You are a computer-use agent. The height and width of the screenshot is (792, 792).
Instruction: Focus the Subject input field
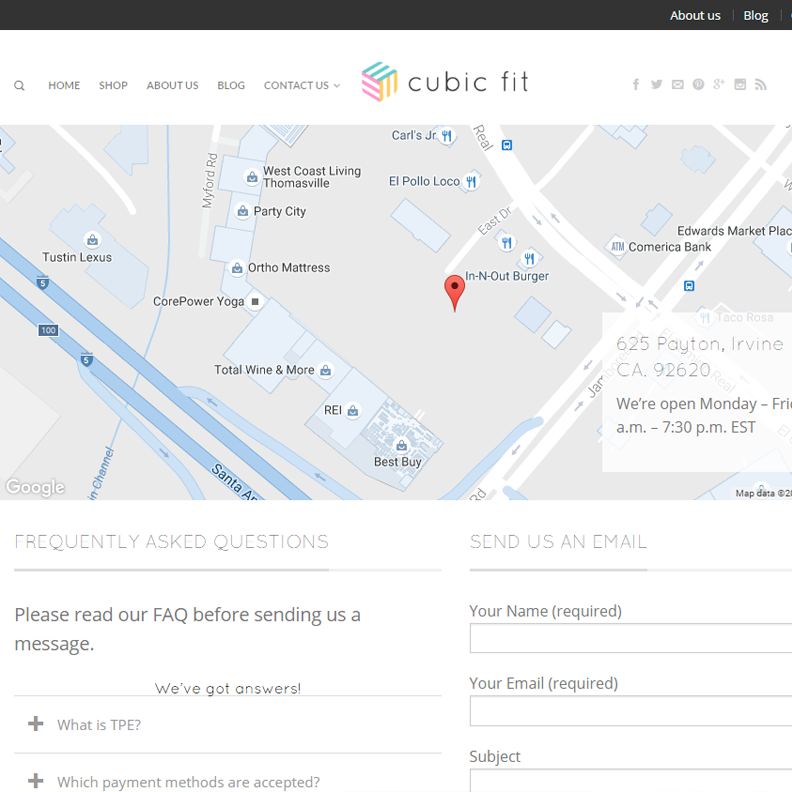(x=631, y=781)
